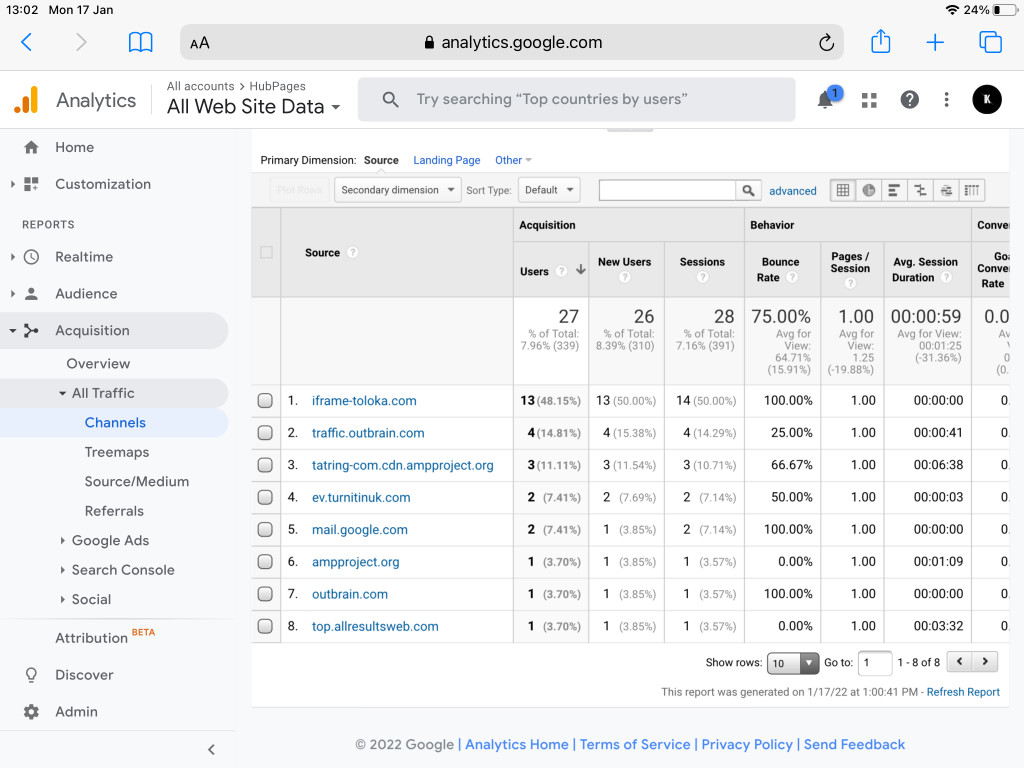Check the box for top.allresultsweb.com row

pos(265,626)
